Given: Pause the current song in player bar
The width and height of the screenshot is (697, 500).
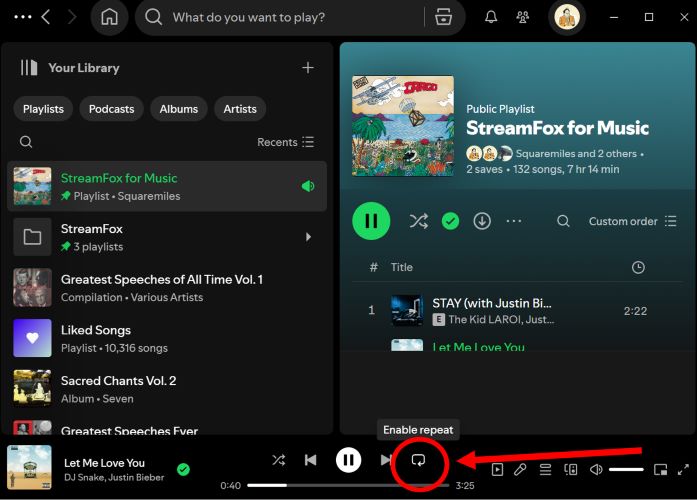Looking at the screenshot, I should coord(348,460).
